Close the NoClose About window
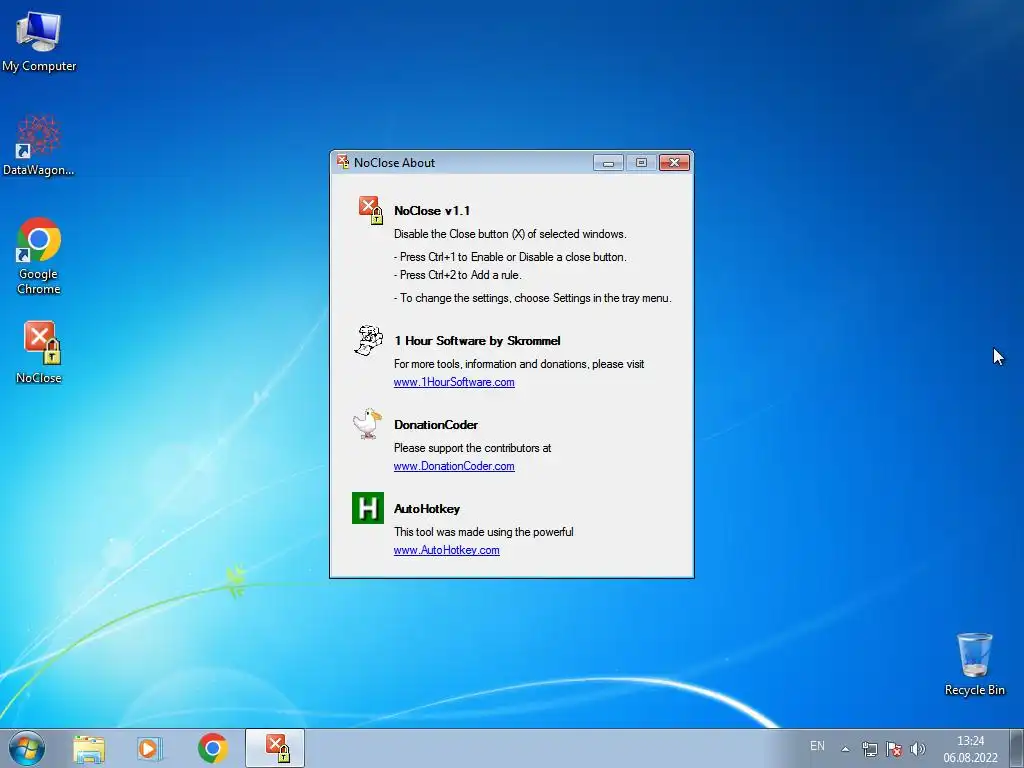 pos(674,163)
